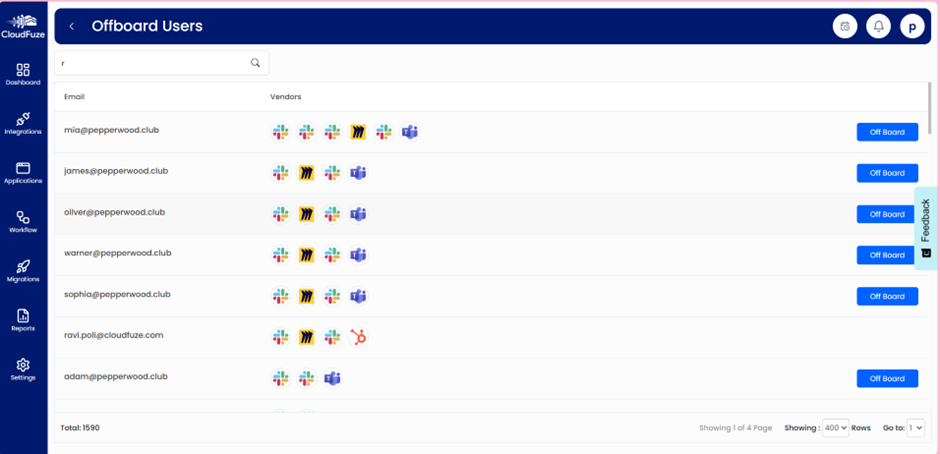Off Board warner@pepperwood.club
940x454 pixels.
point(887,255)
